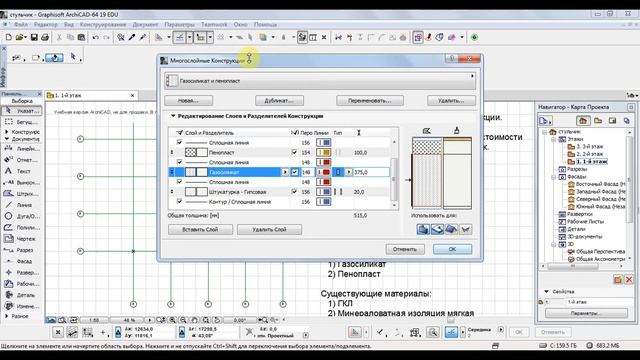Open Конструирование menu

pyautogui.click(x=103, y=24)
